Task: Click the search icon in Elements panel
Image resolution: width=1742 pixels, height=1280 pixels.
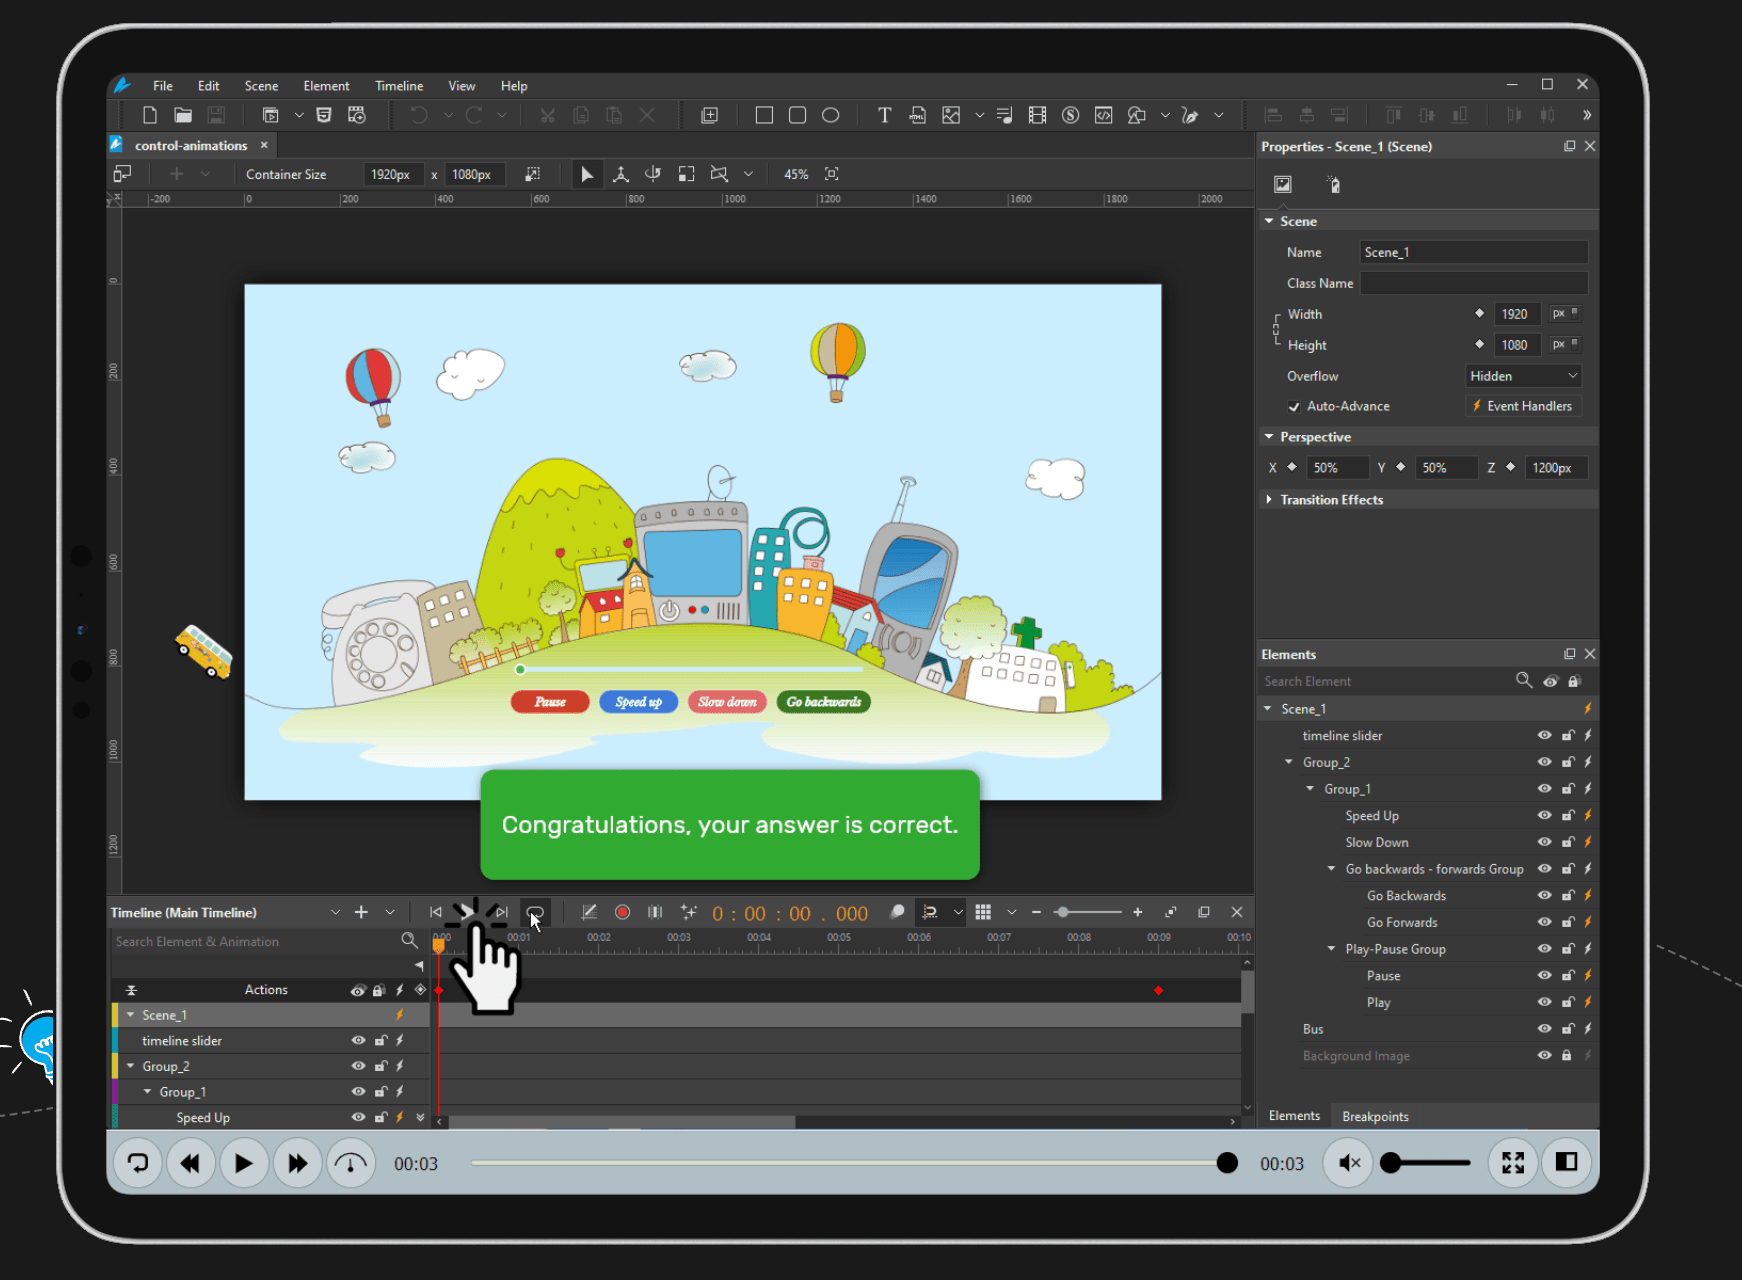Action: (x=1523, y=681)
